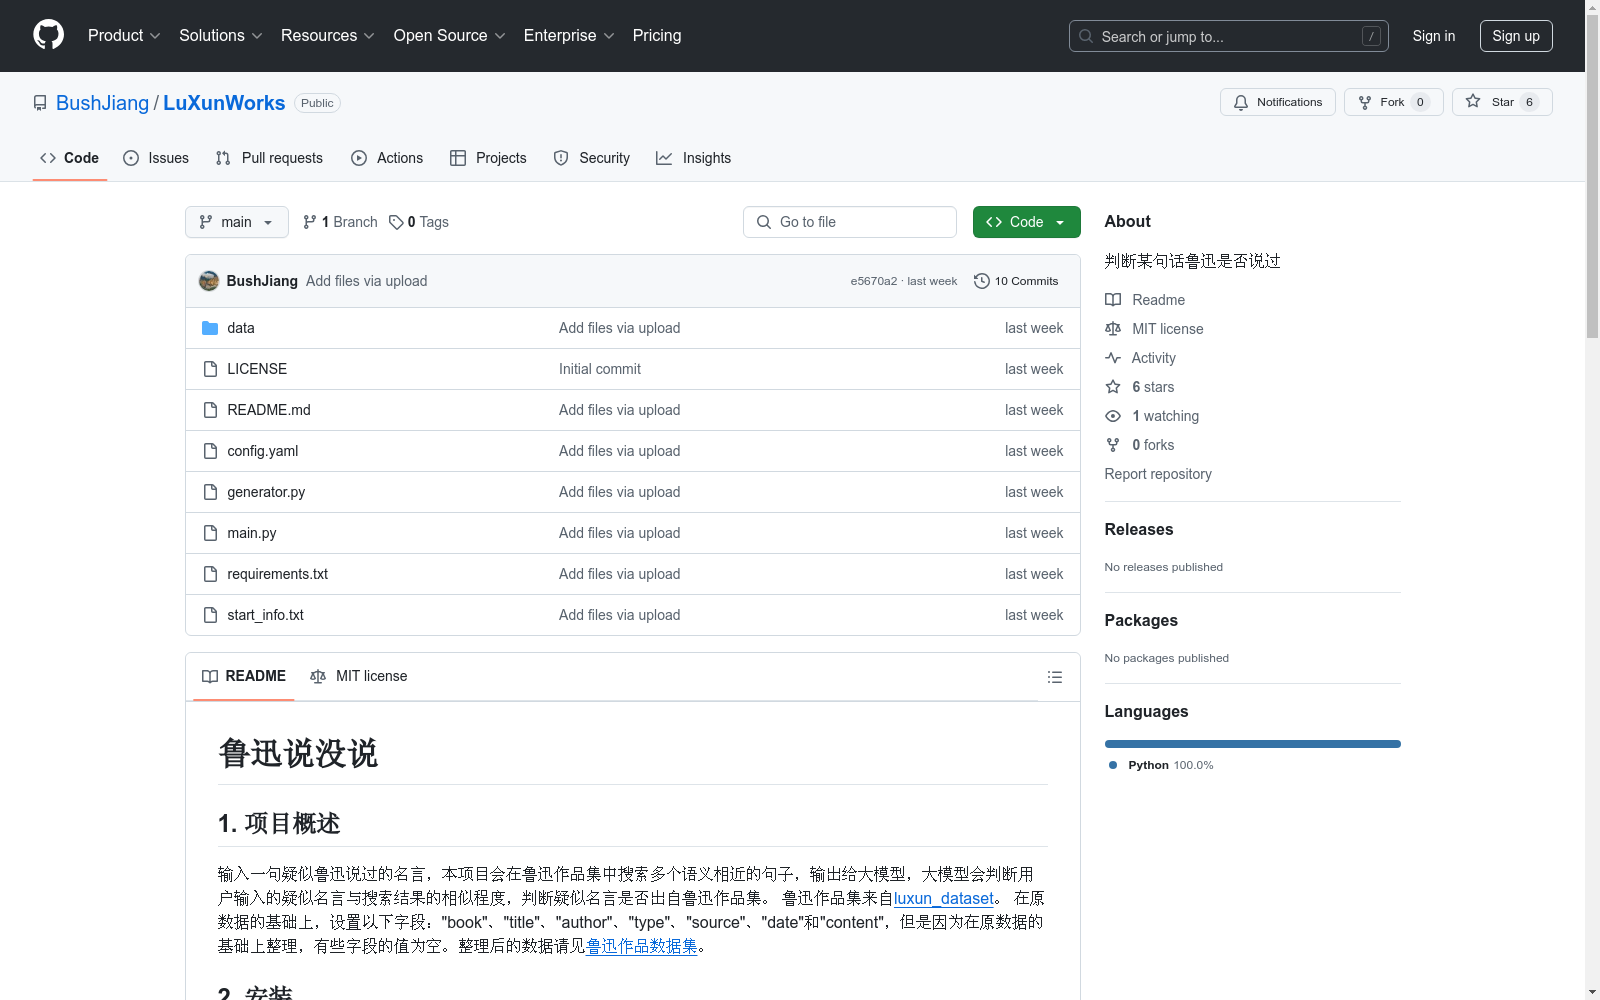Open the Pricing page
The image size is (1600, 1000).
tap(657, 35)
